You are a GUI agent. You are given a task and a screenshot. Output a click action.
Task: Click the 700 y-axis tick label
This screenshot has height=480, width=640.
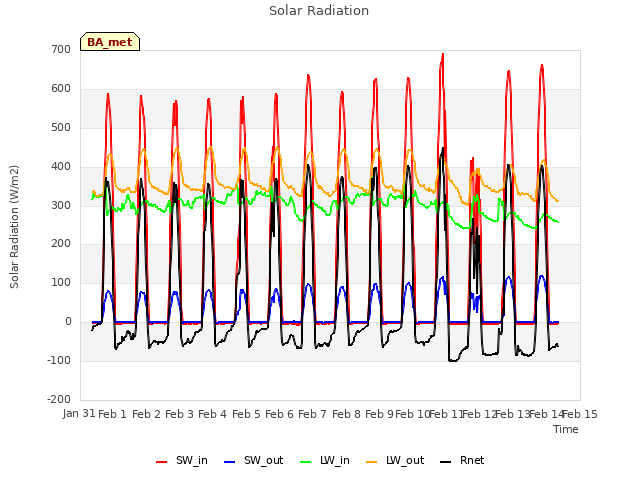[61, 49]
